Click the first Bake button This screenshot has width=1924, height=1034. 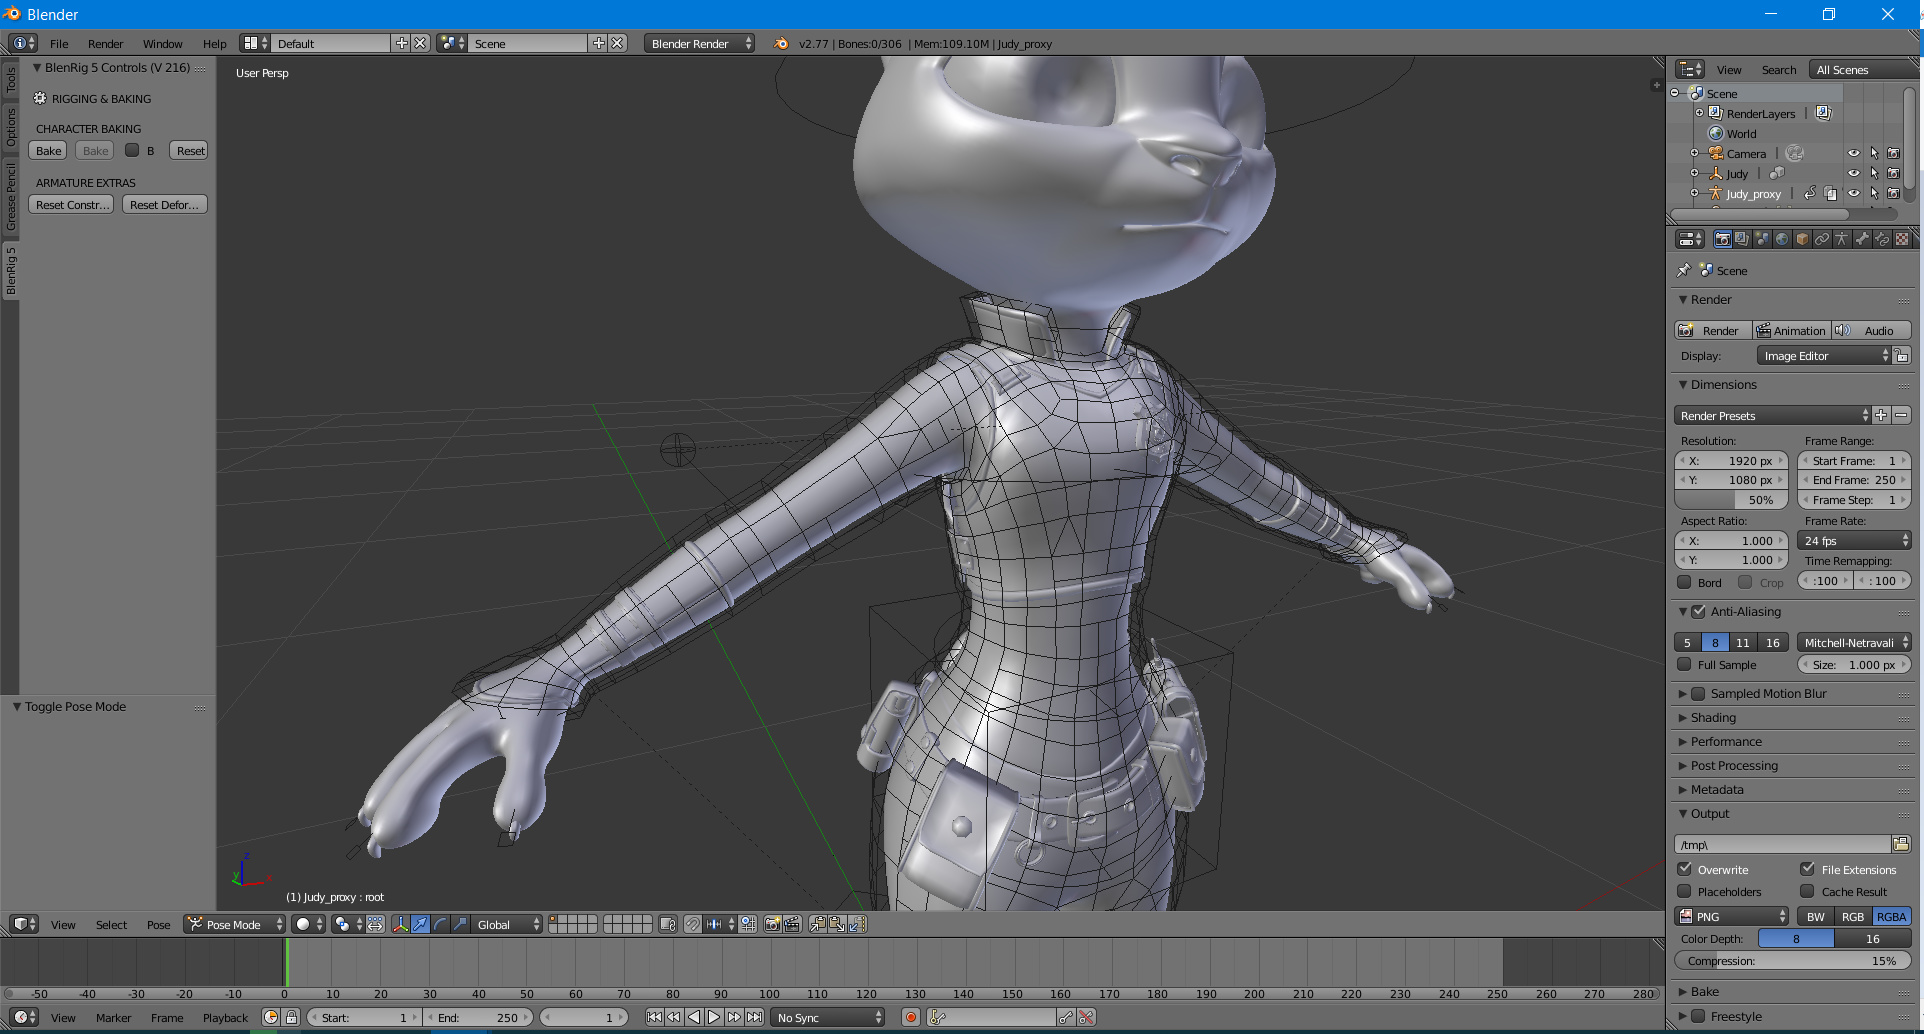(x=48, y=150)
